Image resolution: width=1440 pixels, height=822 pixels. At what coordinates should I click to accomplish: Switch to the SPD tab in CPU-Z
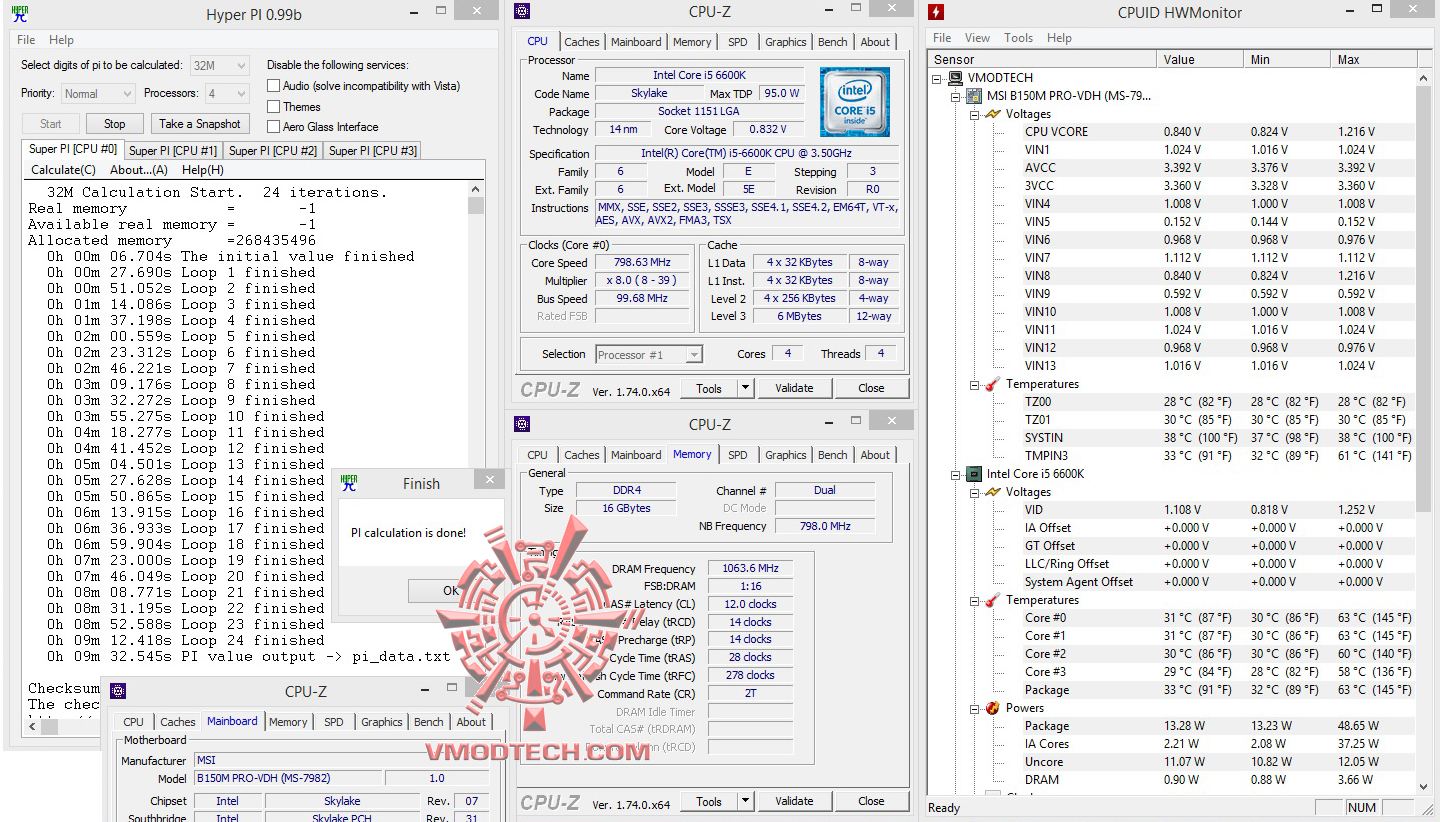coord(739,41)
